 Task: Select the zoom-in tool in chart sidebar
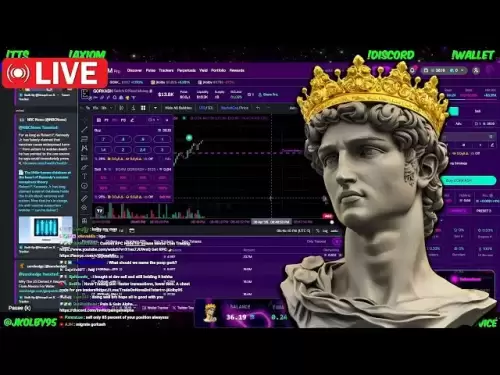(85, 208)
